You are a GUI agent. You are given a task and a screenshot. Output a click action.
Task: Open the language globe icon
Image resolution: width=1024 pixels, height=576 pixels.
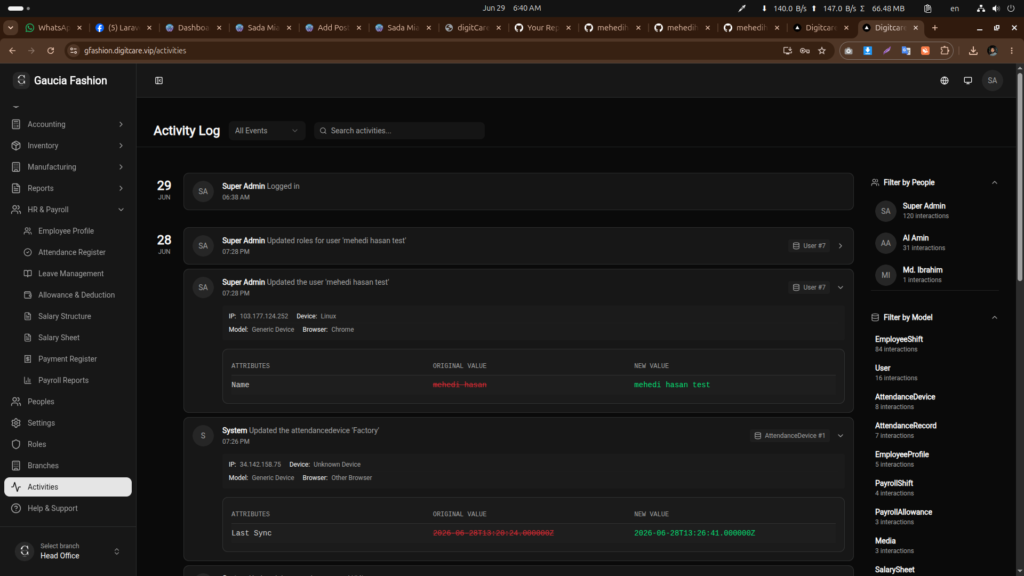944,80
